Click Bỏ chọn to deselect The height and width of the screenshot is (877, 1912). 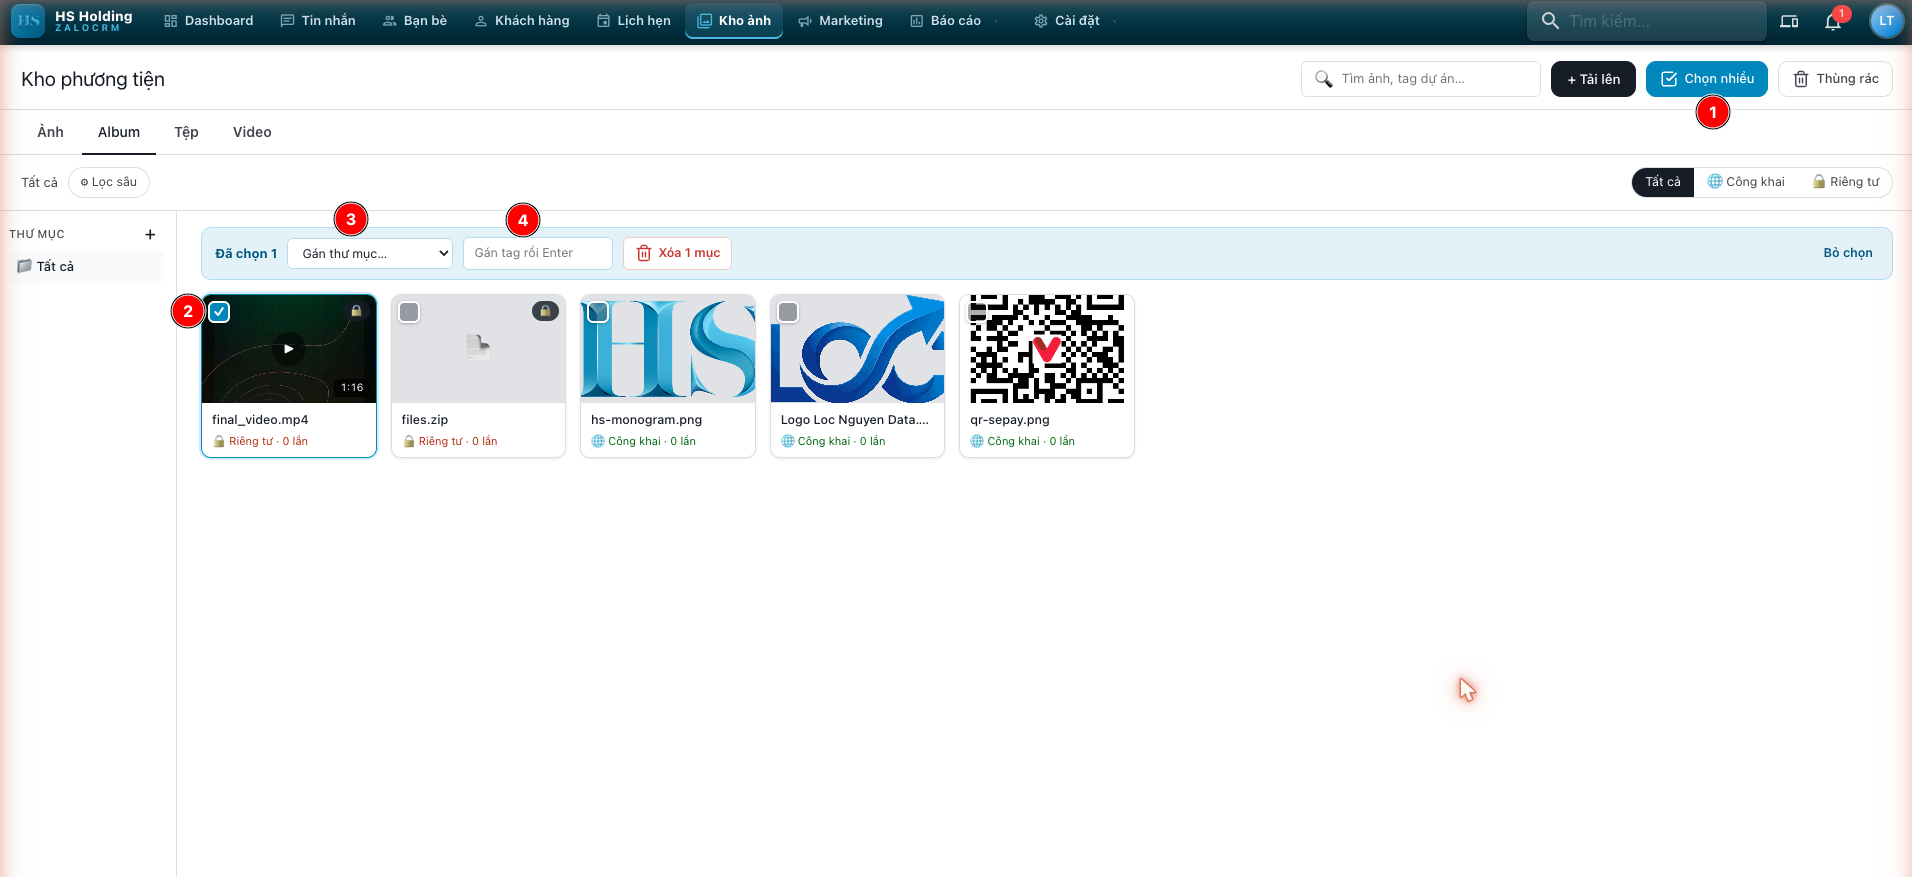click(x=1847, y=253)
